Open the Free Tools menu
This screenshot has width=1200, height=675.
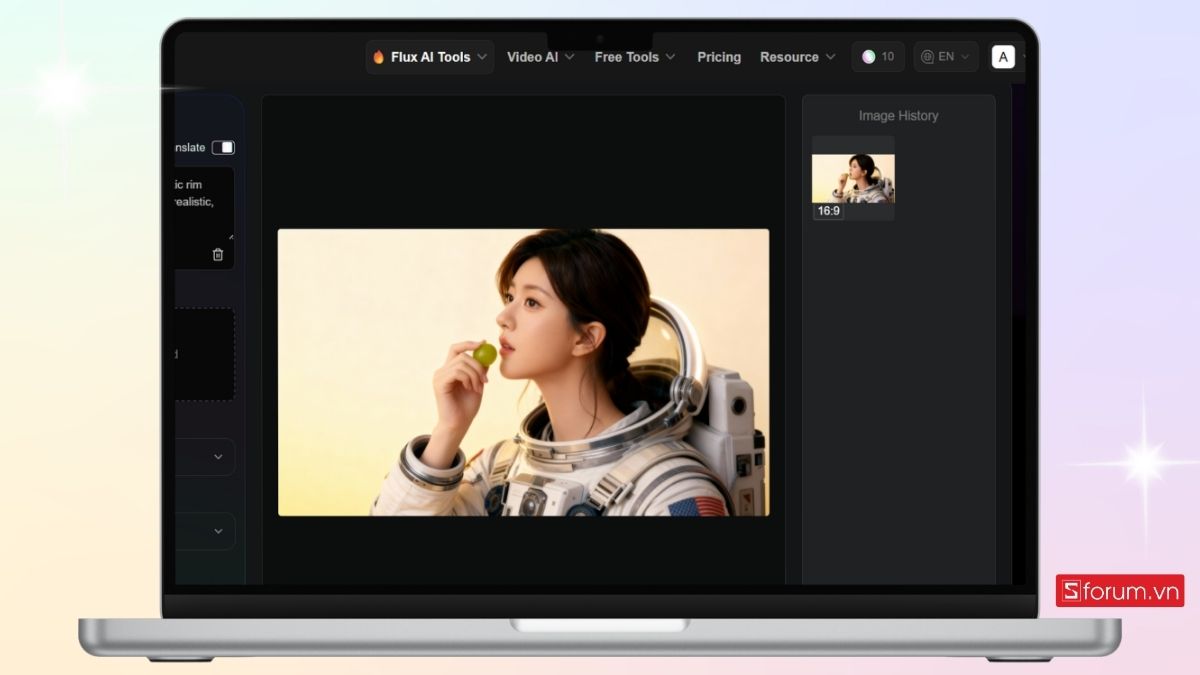coord(634,57)
